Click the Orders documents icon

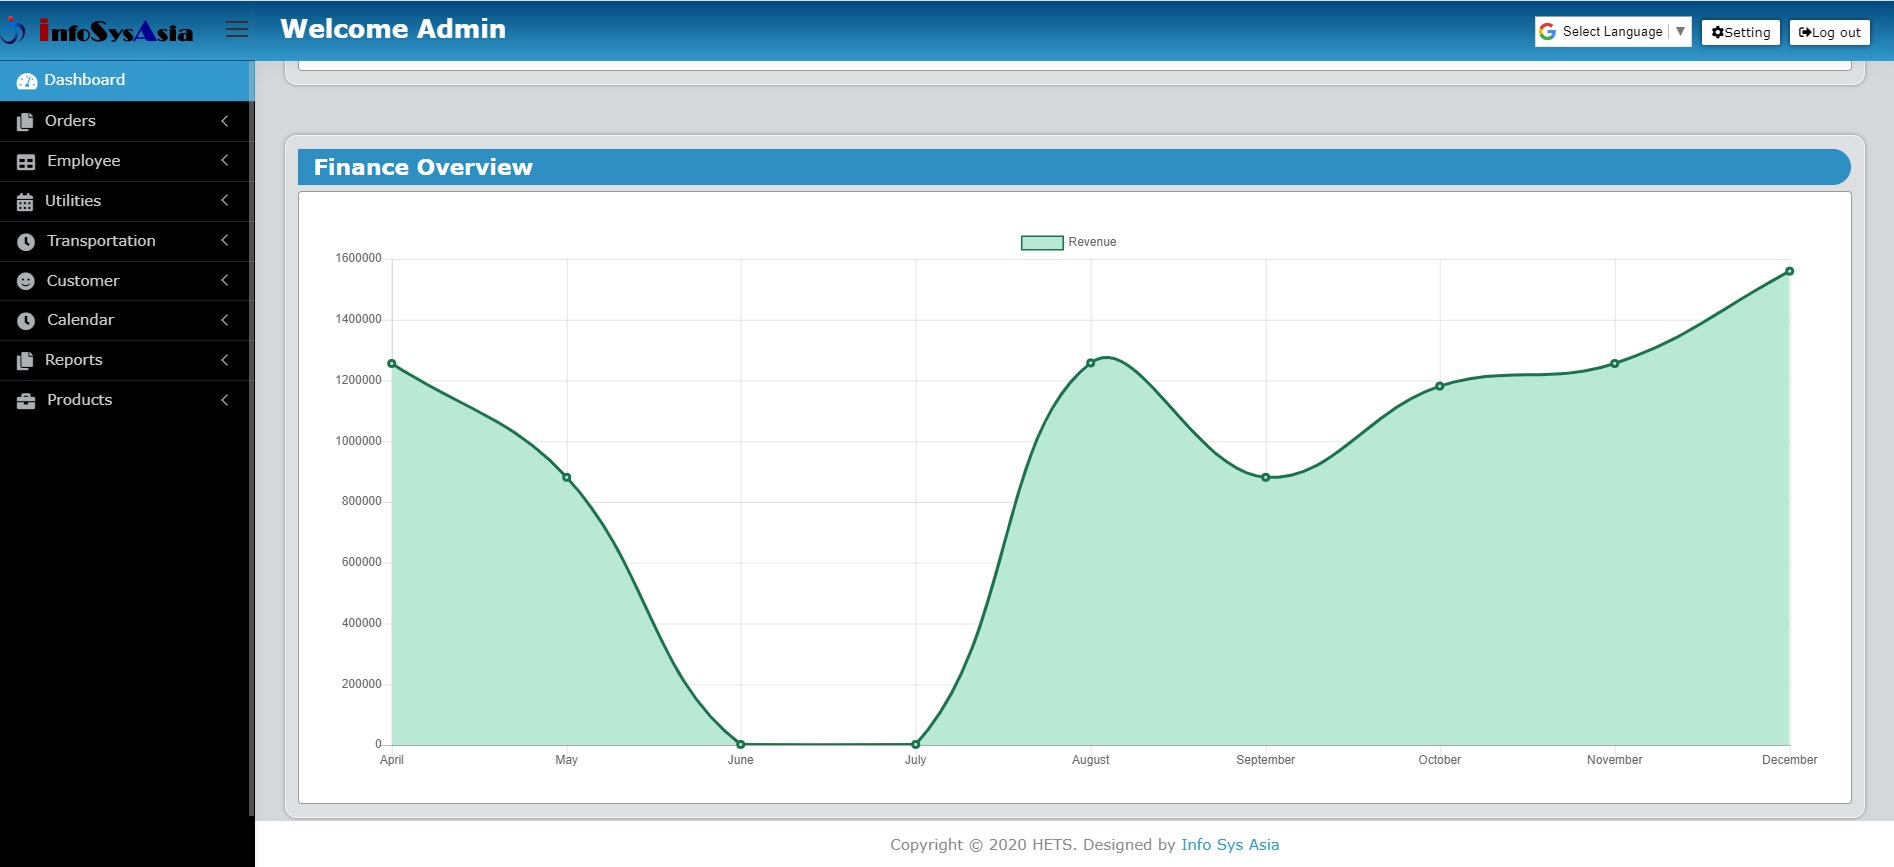pos(25,122)
